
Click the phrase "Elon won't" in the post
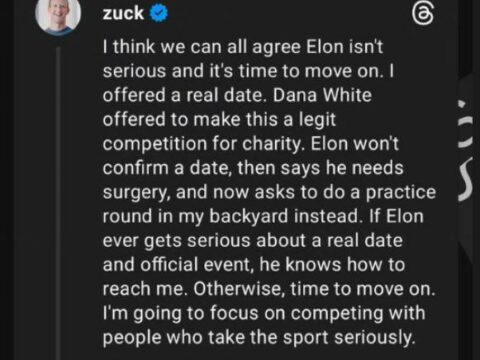[x=355, y=144]
